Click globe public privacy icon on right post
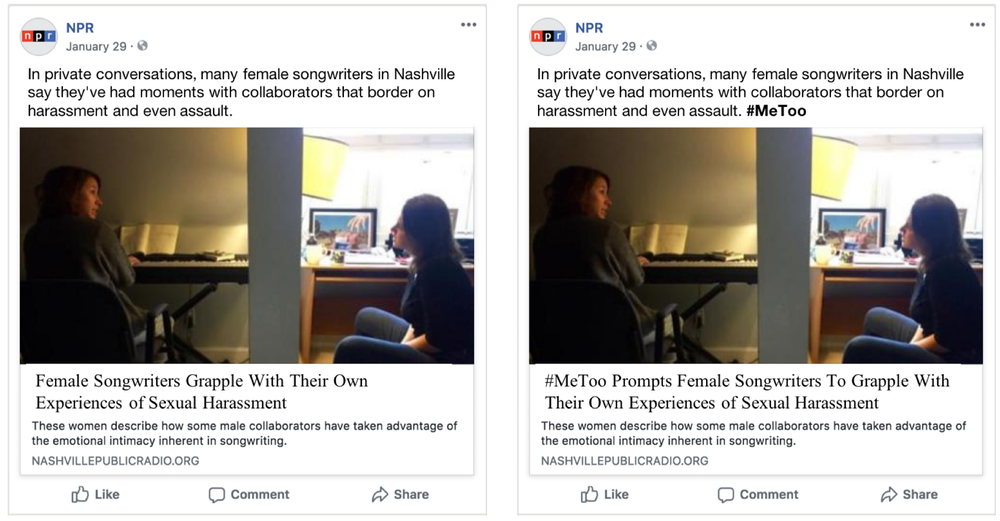 [651, 46]
